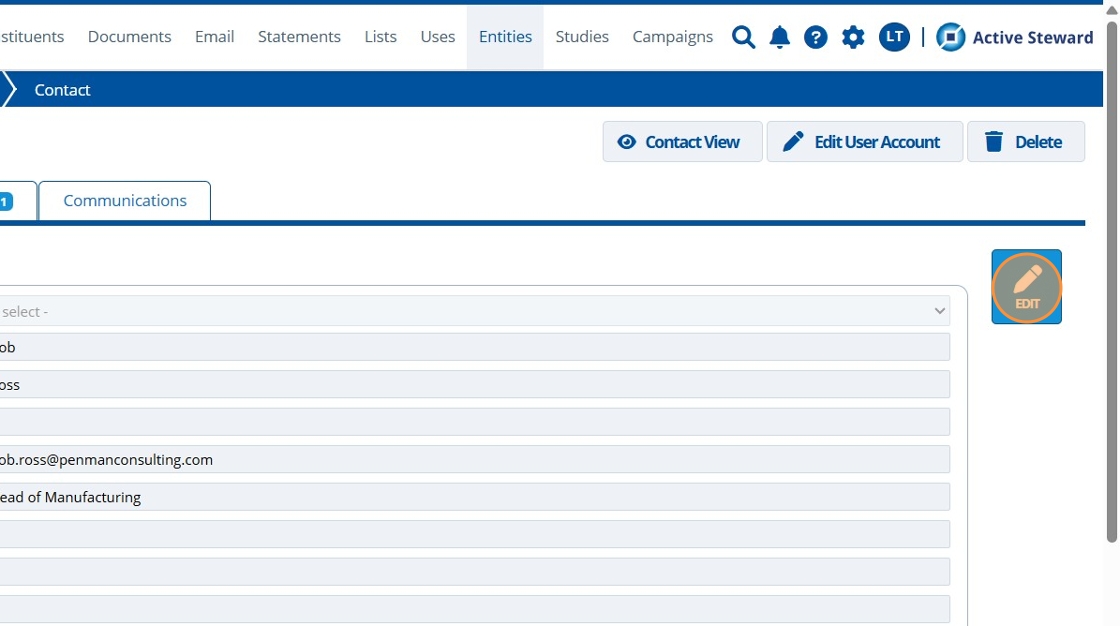
Task: Open notifications bell icon
Action: (x=779, y=37)
